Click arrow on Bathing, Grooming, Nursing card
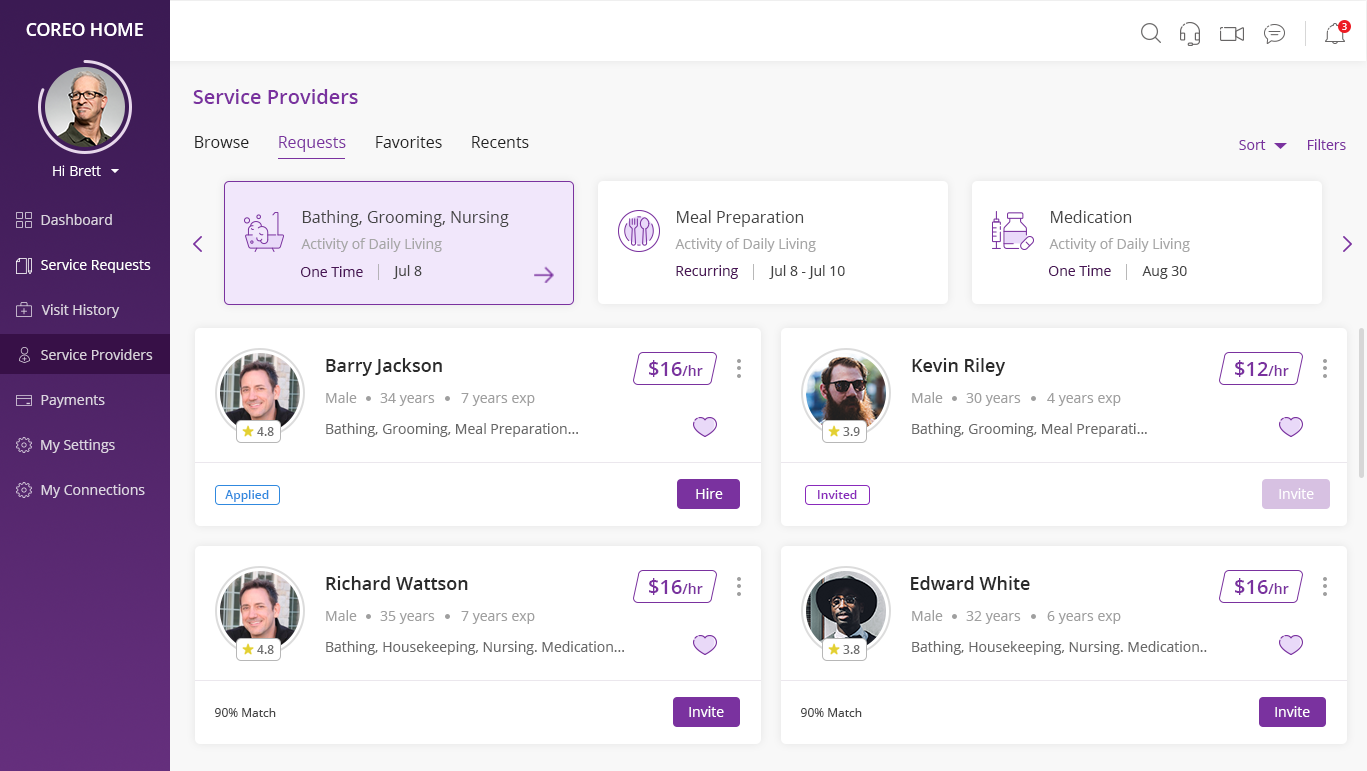Viewport: 1367px width, 771px height. 543,275
